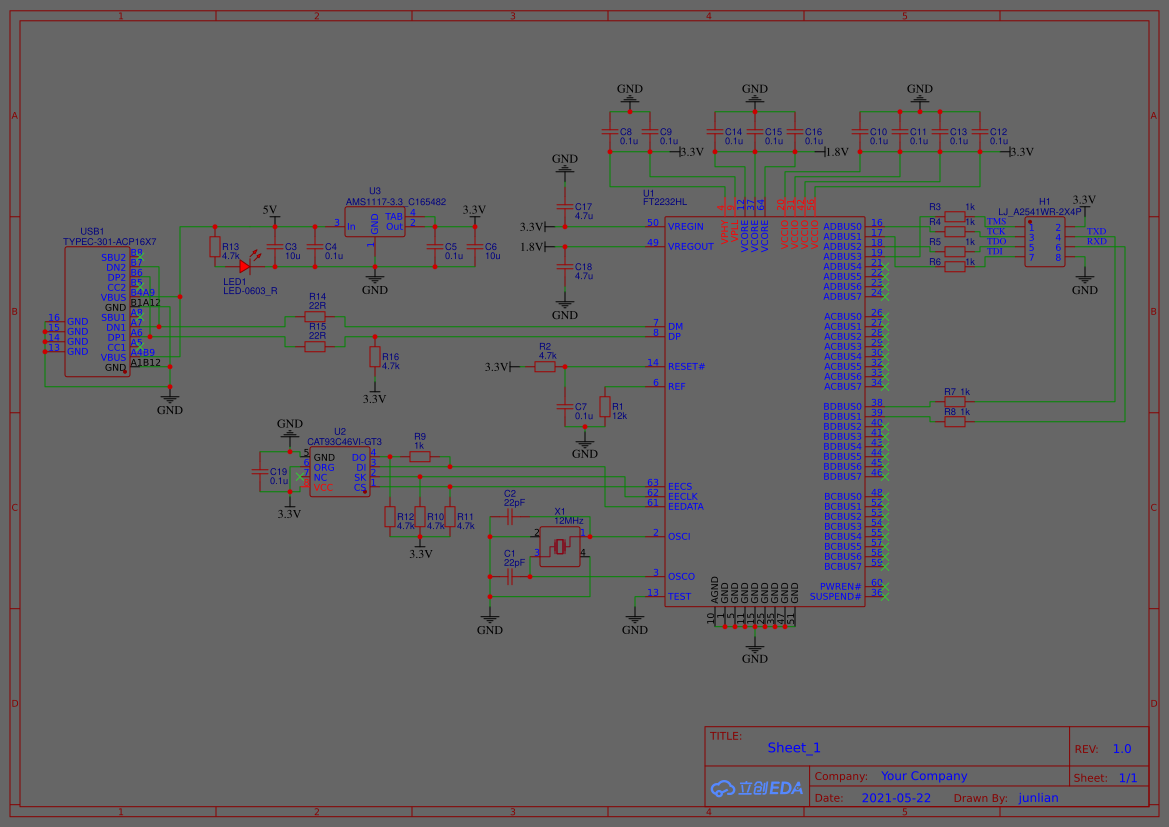Select the BCBUS7 pin label
1169x827 pixels.
tap(842, 567)
